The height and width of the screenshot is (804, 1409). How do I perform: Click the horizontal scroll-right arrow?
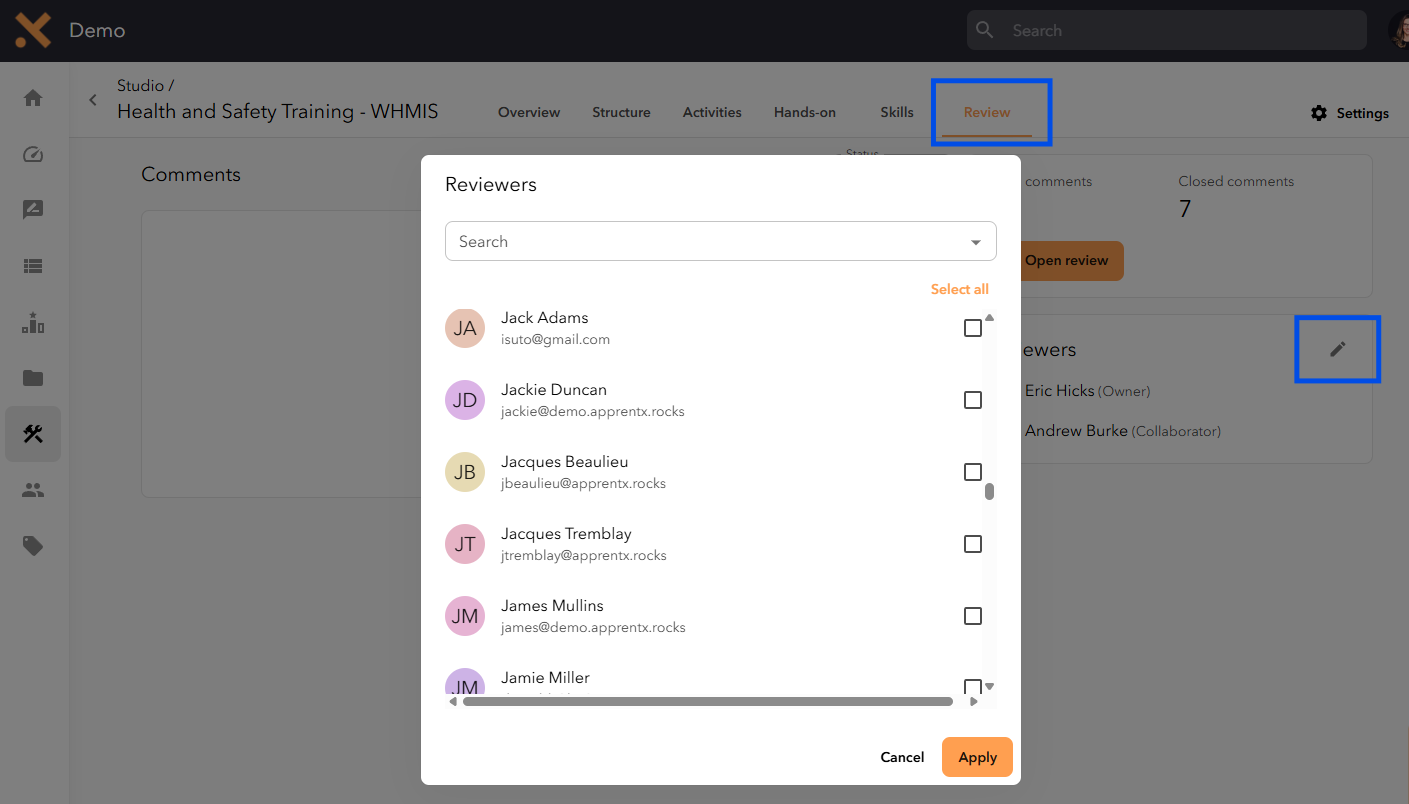pos(975,702)
